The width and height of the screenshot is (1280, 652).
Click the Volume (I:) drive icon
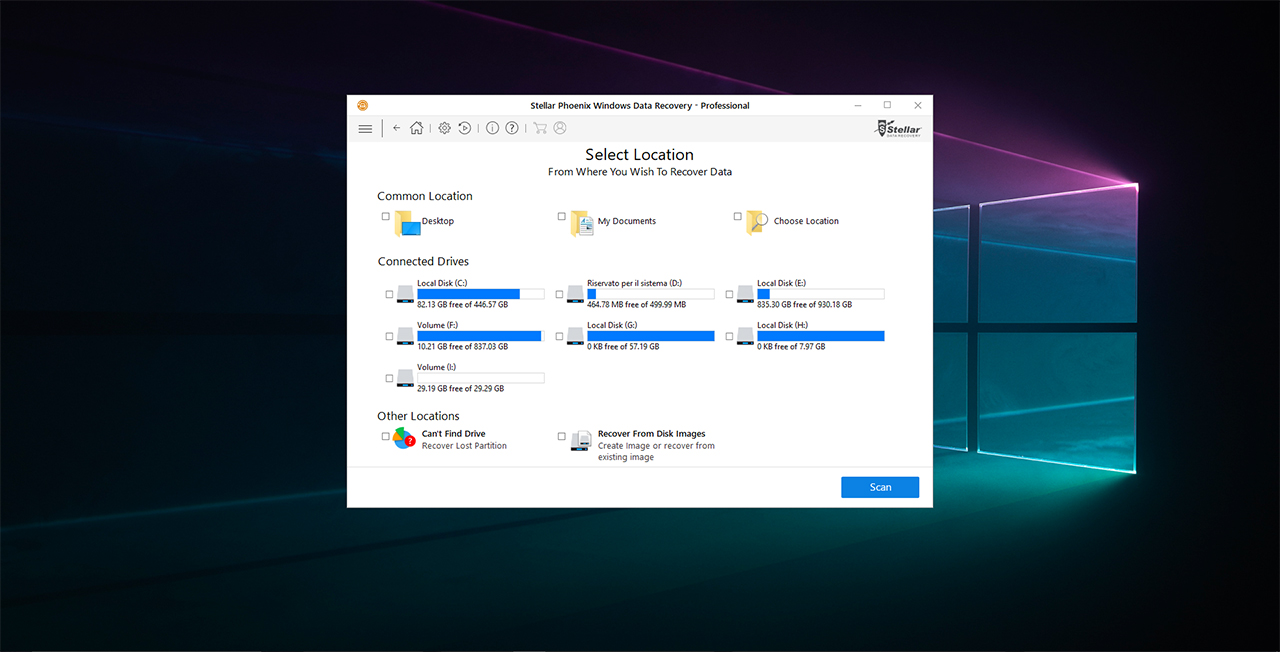(x=405, y=378)
